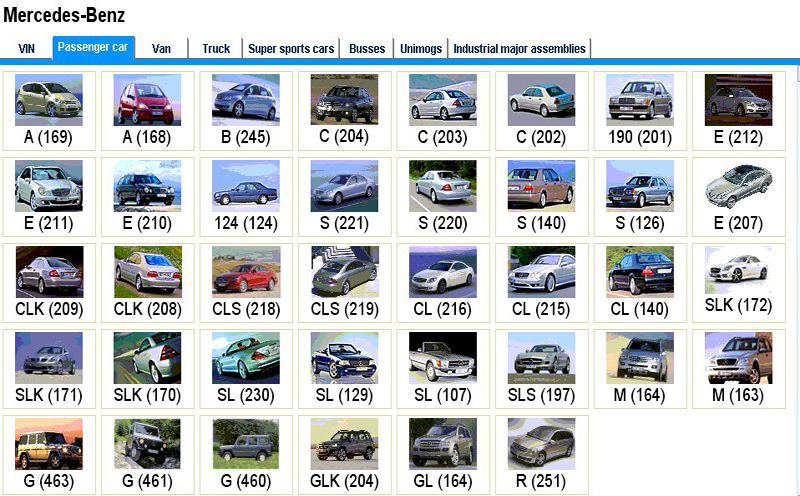Pick the G (460) model
The width and height of the screenshot is (800, 496).
pyautogui.click(x=246, y=455)
